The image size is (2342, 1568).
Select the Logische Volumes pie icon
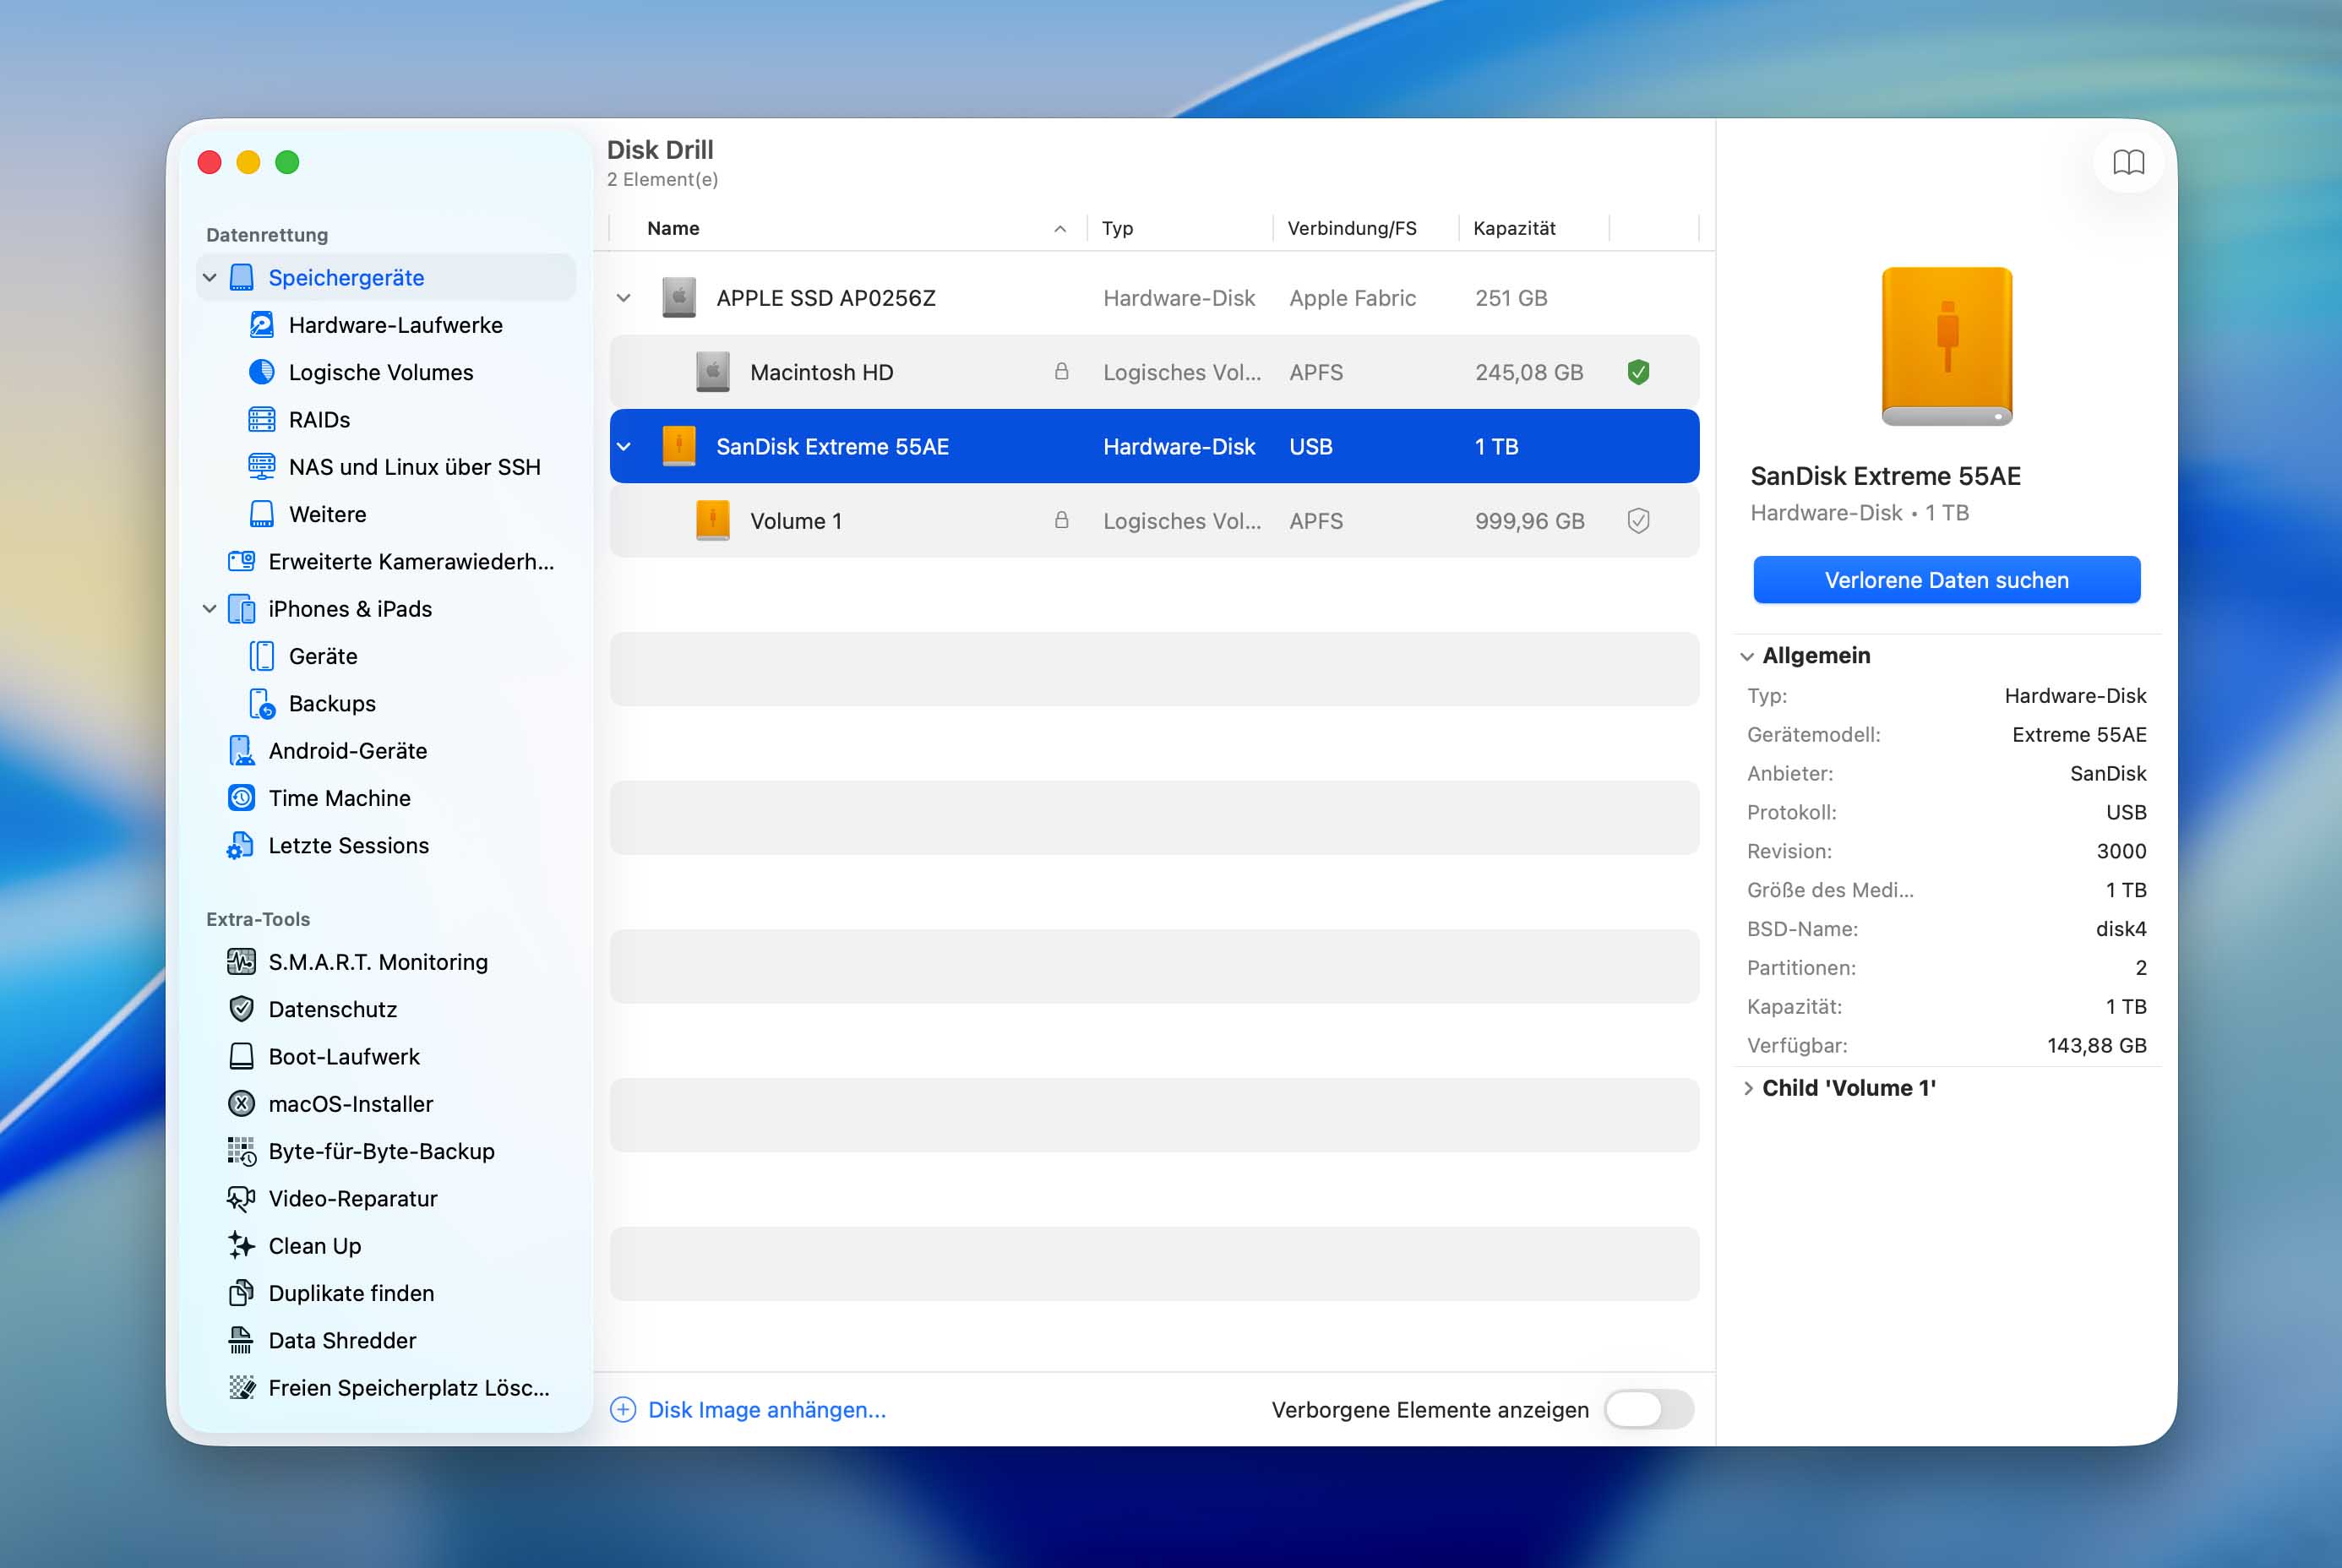pyautogui.click(x=261, y=372)
